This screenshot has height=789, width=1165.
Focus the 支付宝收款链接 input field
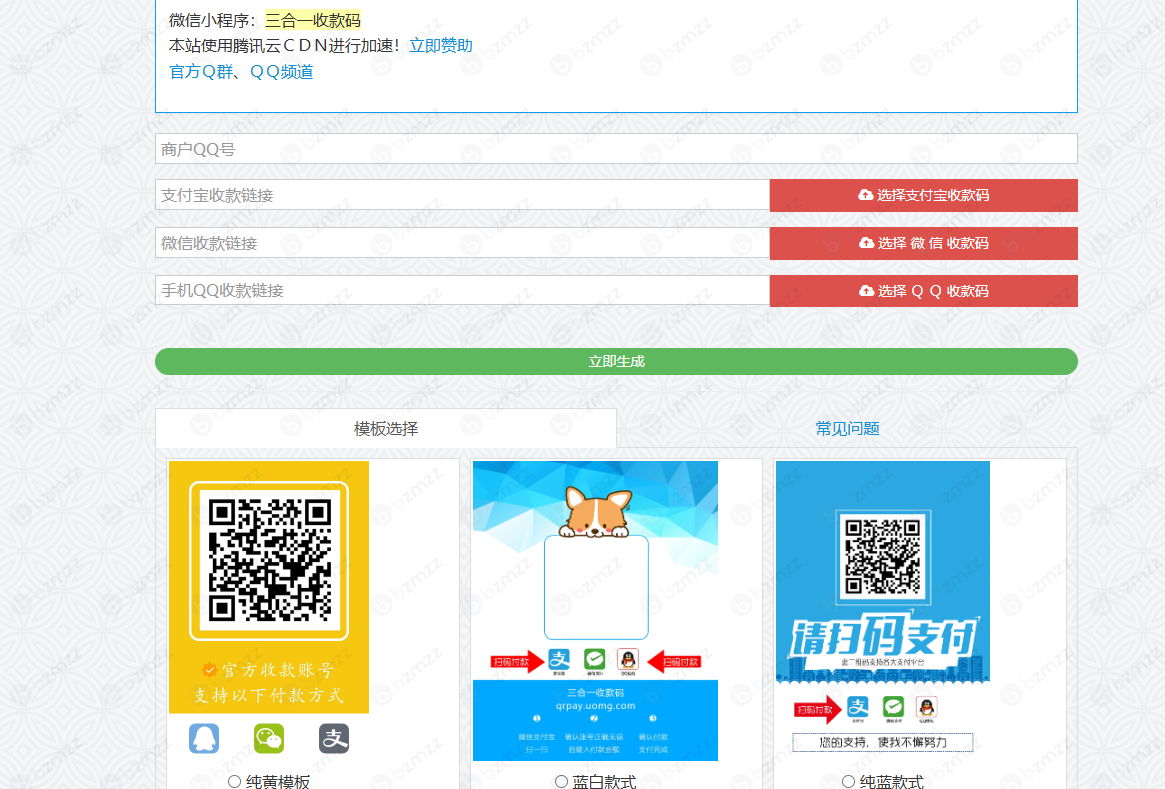tap(462, 195)
